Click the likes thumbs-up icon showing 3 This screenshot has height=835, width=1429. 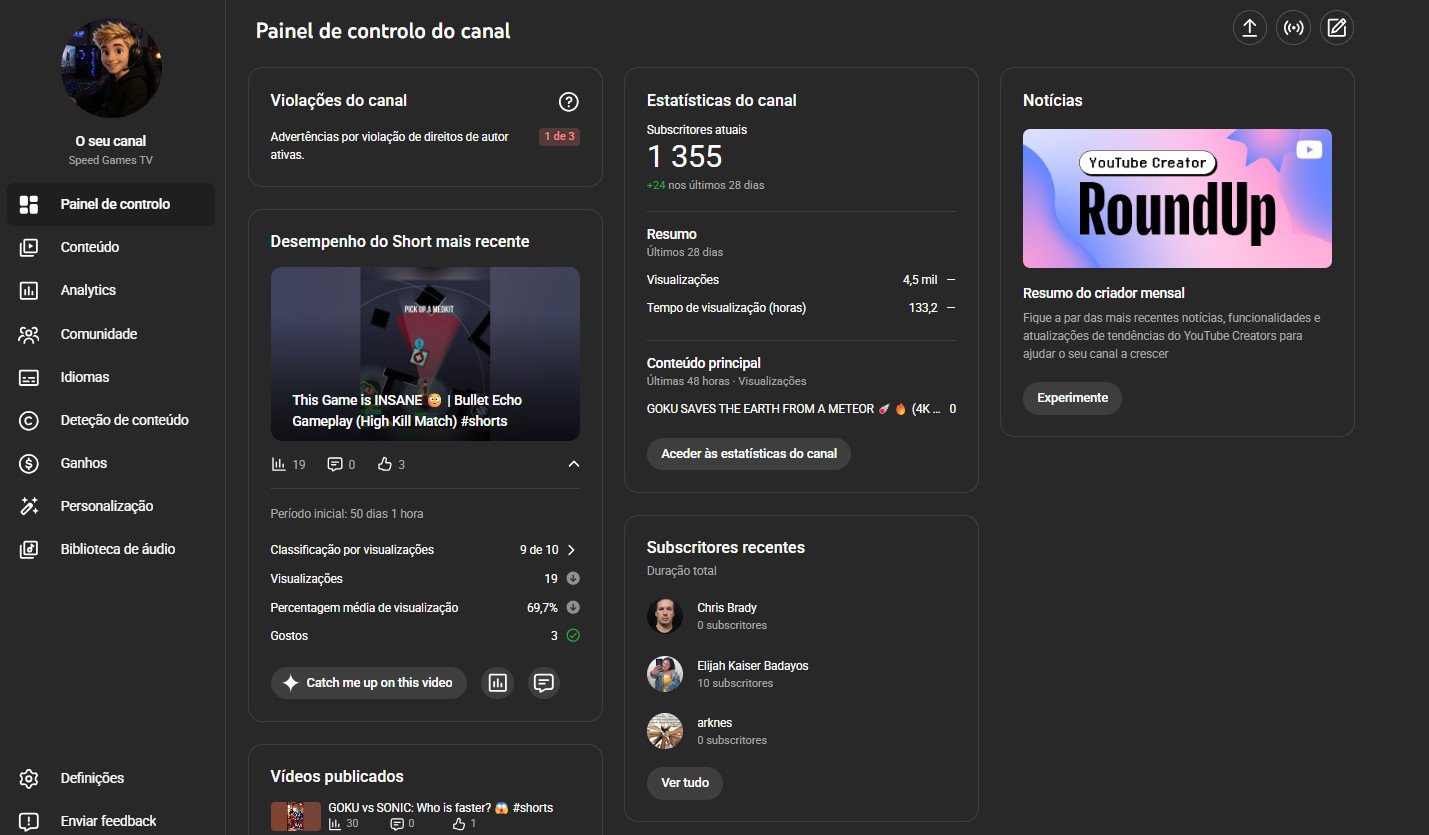(x=384, y=464)
